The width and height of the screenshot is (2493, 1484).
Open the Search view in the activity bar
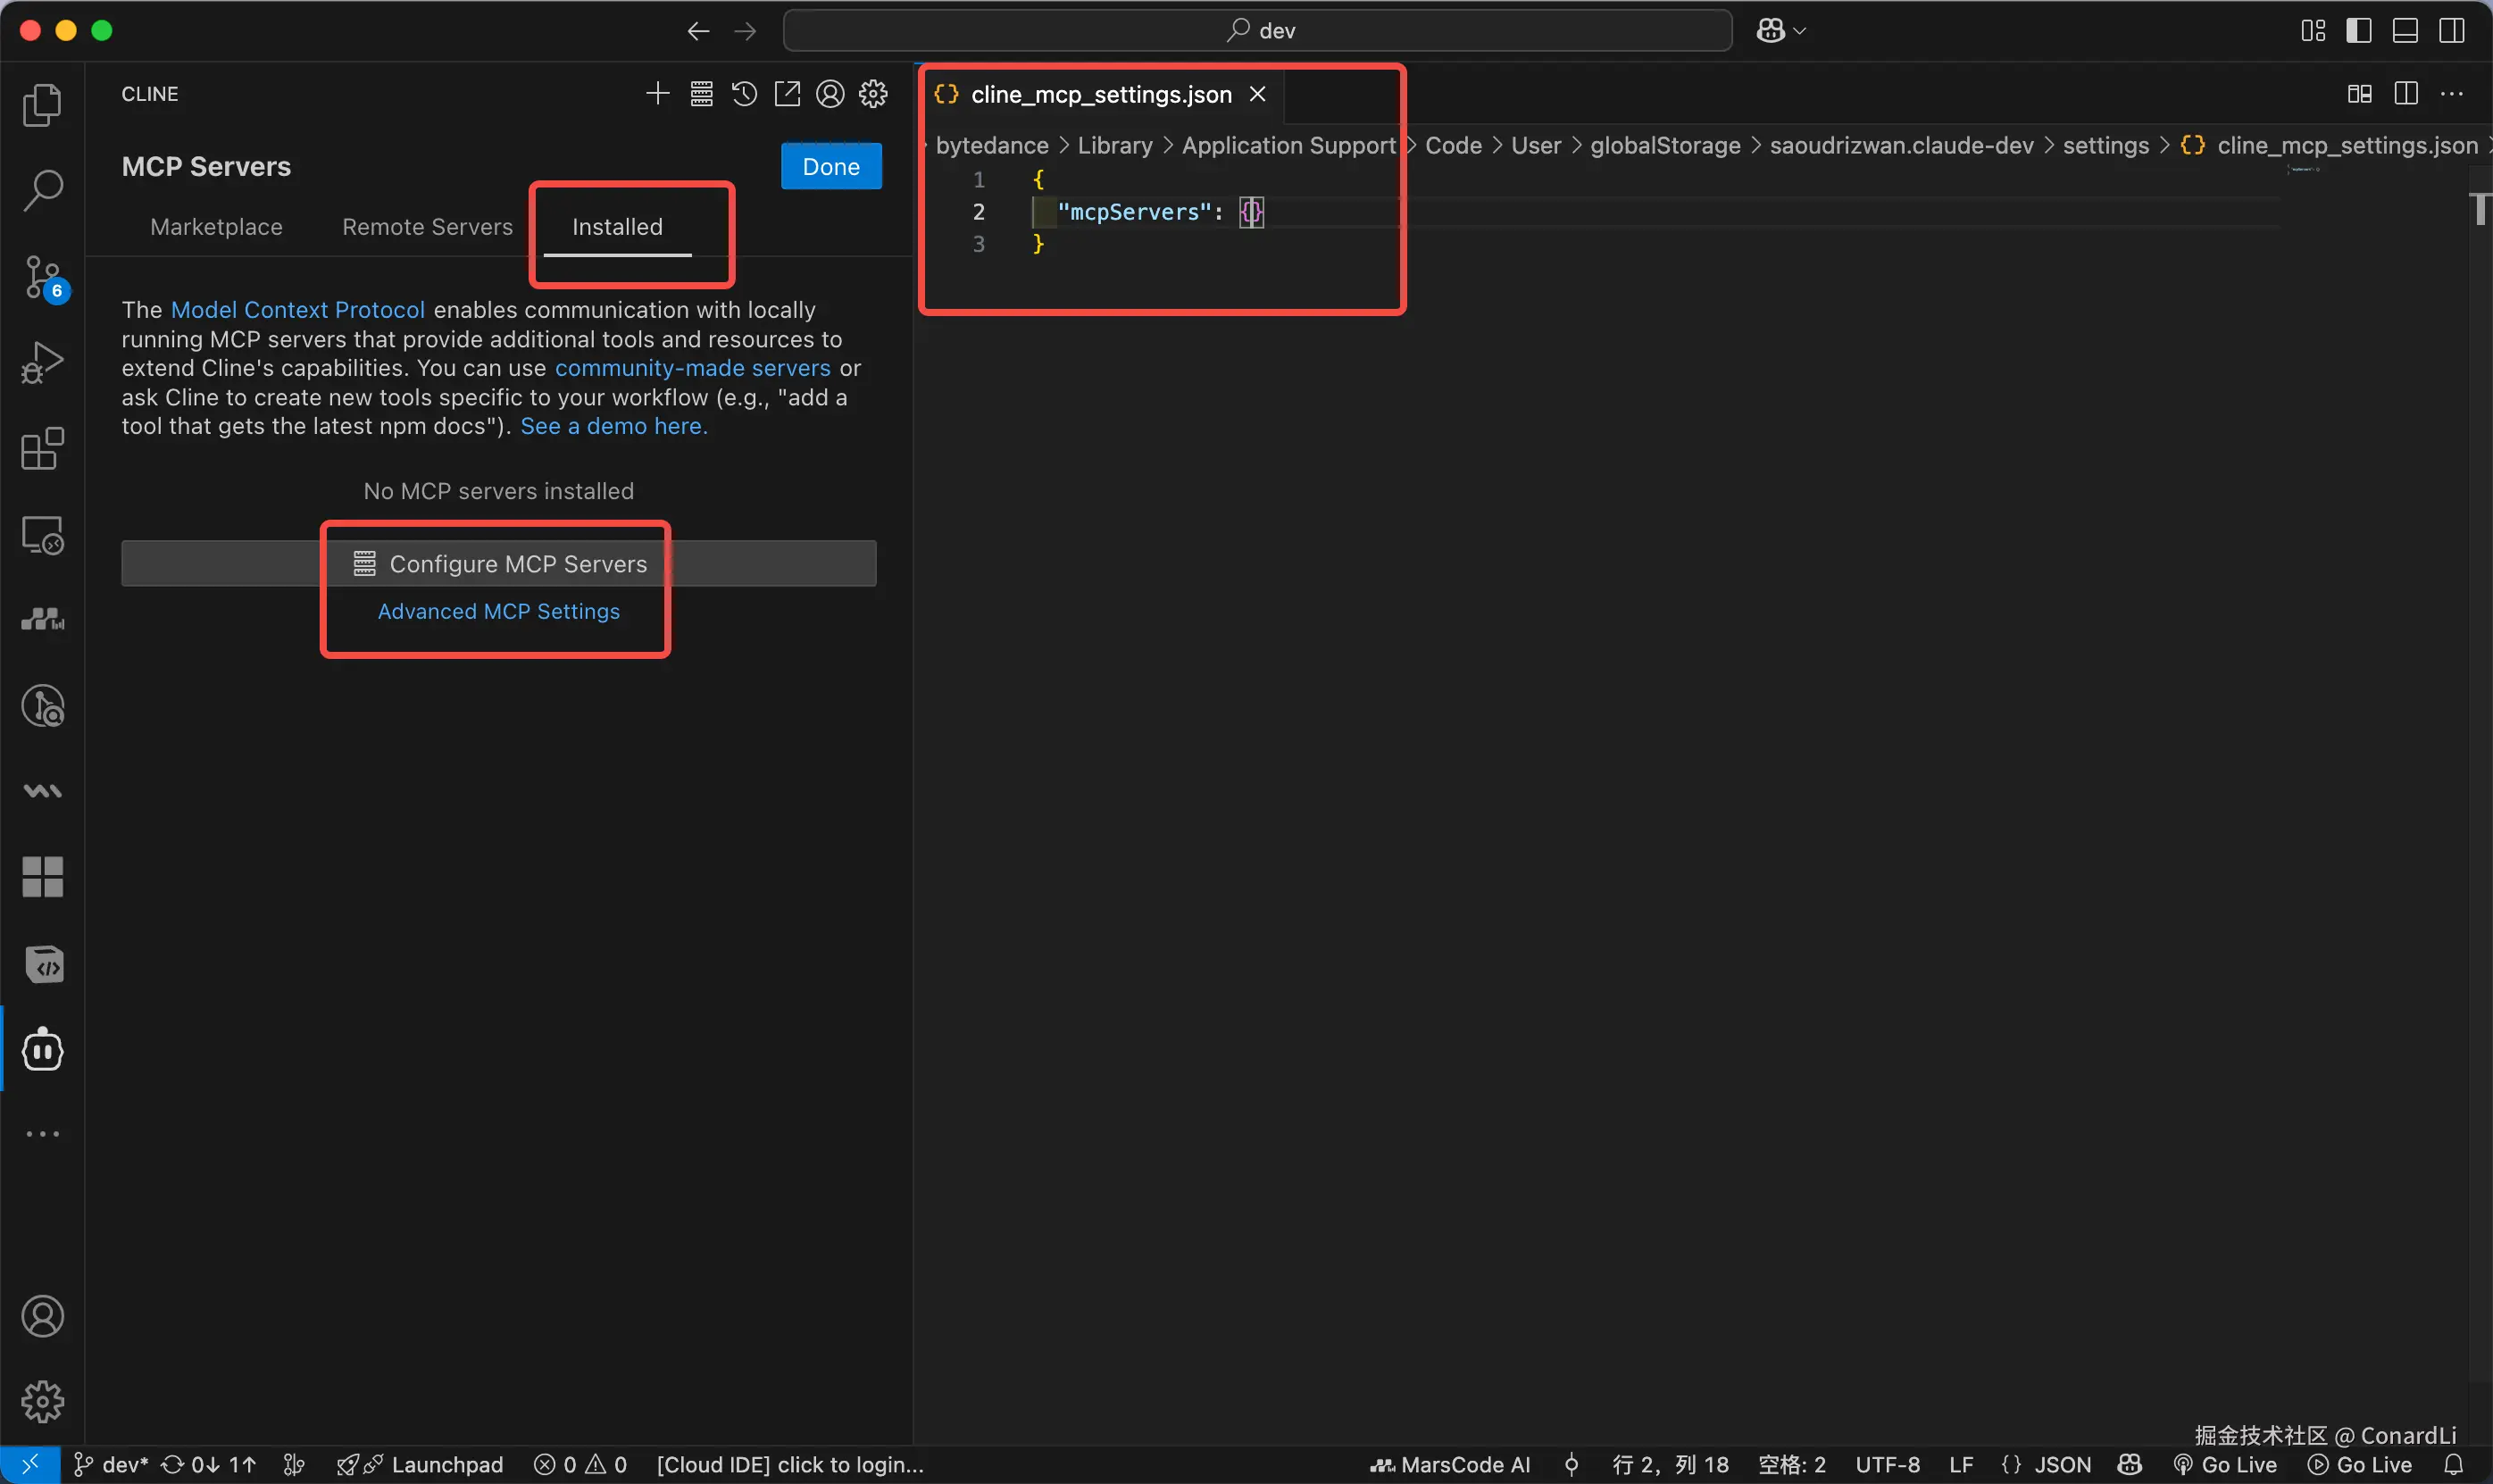(x=42, y=189)
